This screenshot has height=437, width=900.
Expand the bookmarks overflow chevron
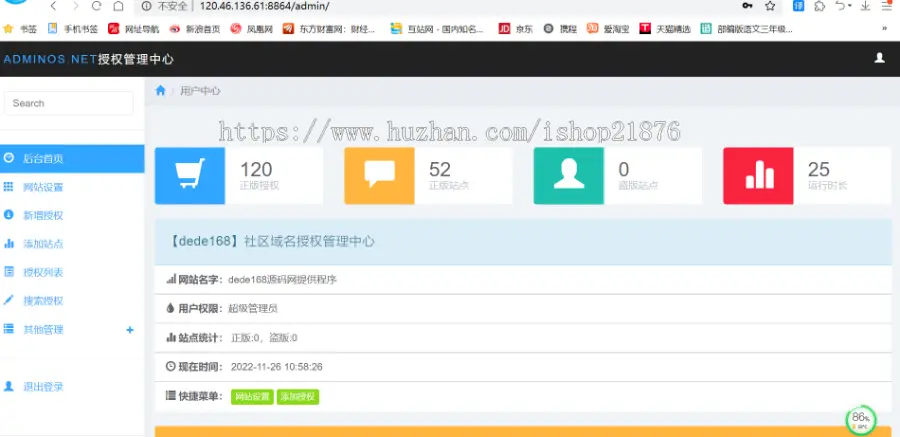pyautogui.click(x=885, y=29)
